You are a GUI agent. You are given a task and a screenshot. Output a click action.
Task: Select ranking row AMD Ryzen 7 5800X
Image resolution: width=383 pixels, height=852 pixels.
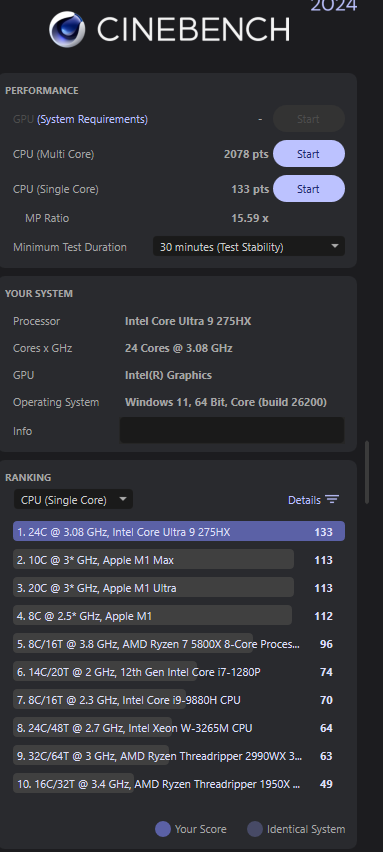click(179, 644)
